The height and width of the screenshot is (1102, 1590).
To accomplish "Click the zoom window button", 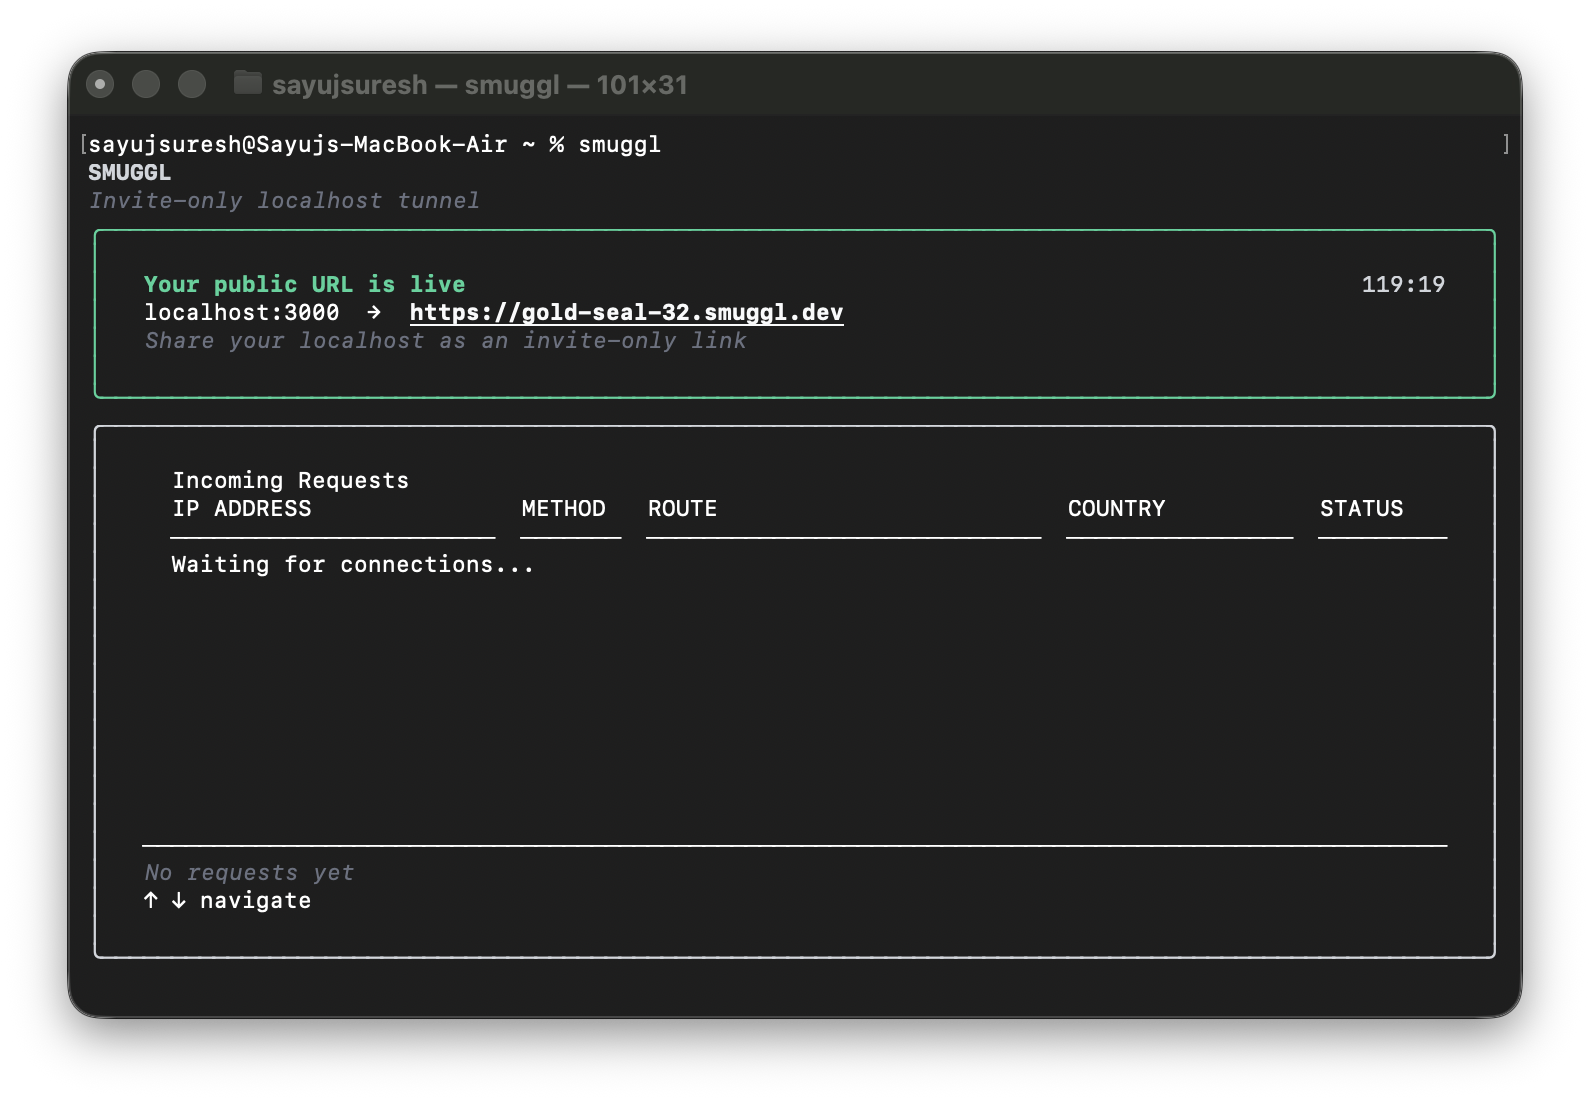I will pyautogui.click(x=192, y=85).
